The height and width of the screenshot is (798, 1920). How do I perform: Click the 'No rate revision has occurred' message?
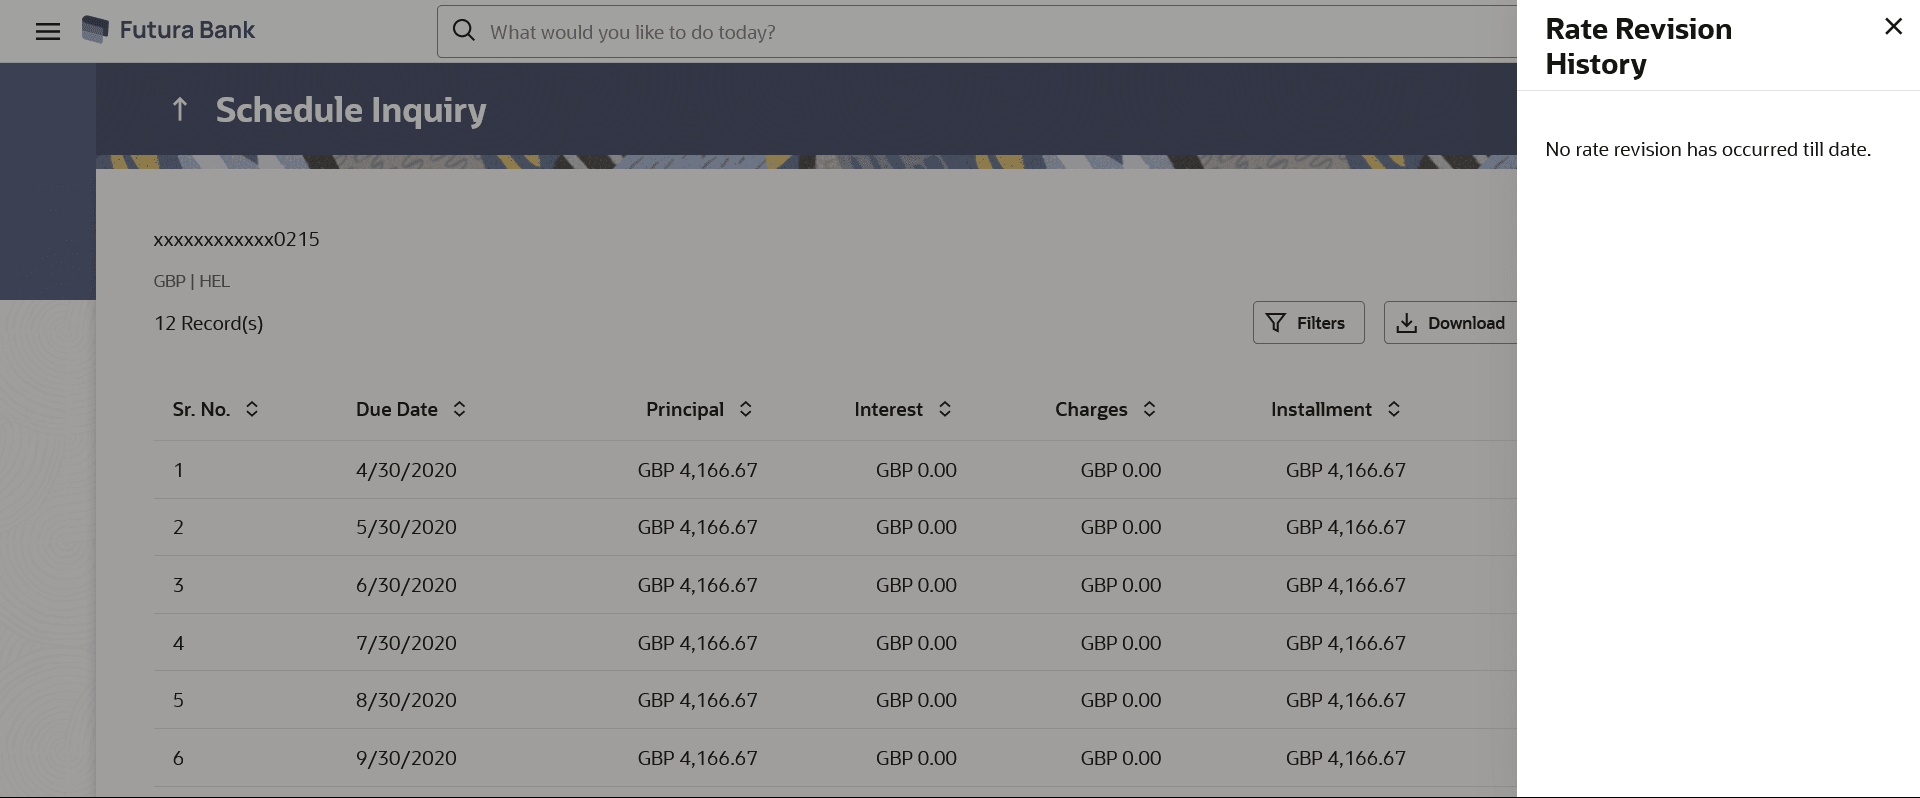point(1708,149)
